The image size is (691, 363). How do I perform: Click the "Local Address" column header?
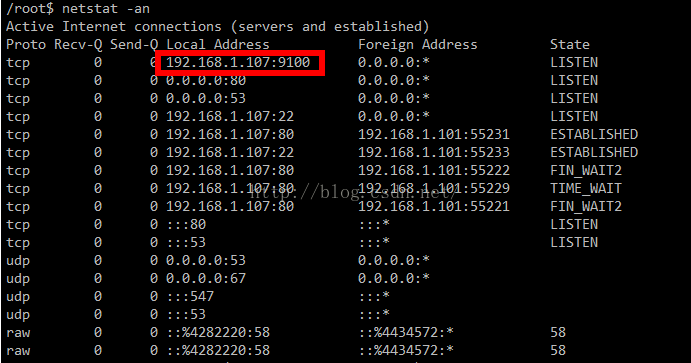pyautogui.click(x=218, y=45)
